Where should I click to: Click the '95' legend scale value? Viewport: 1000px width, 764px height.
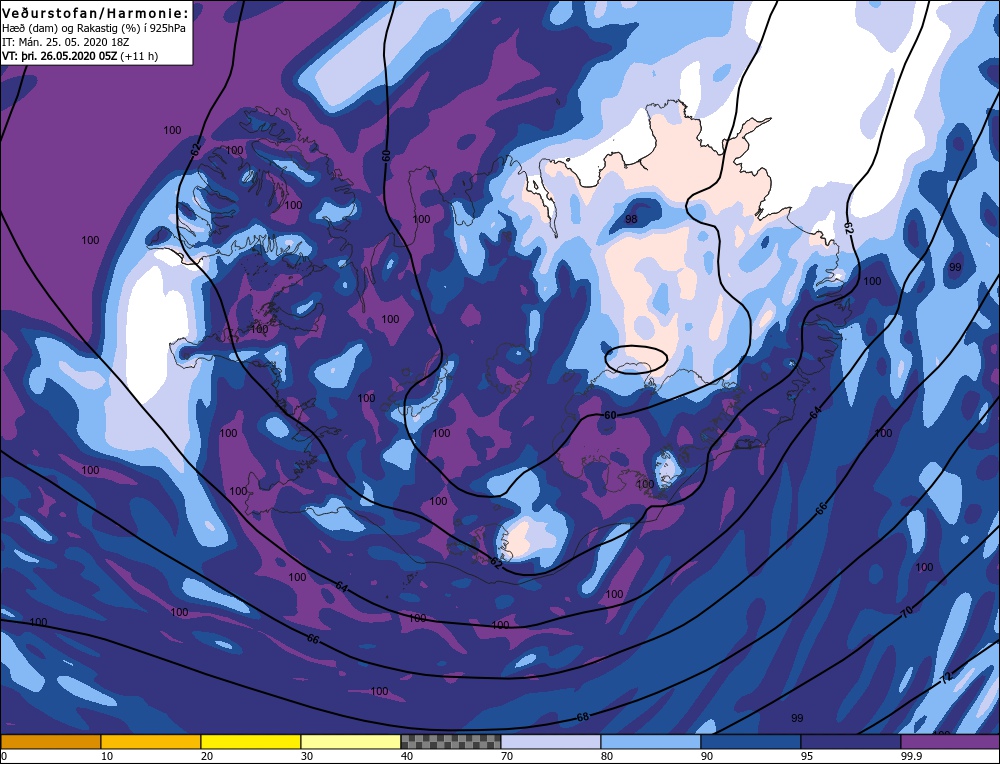tap(806, 756)
